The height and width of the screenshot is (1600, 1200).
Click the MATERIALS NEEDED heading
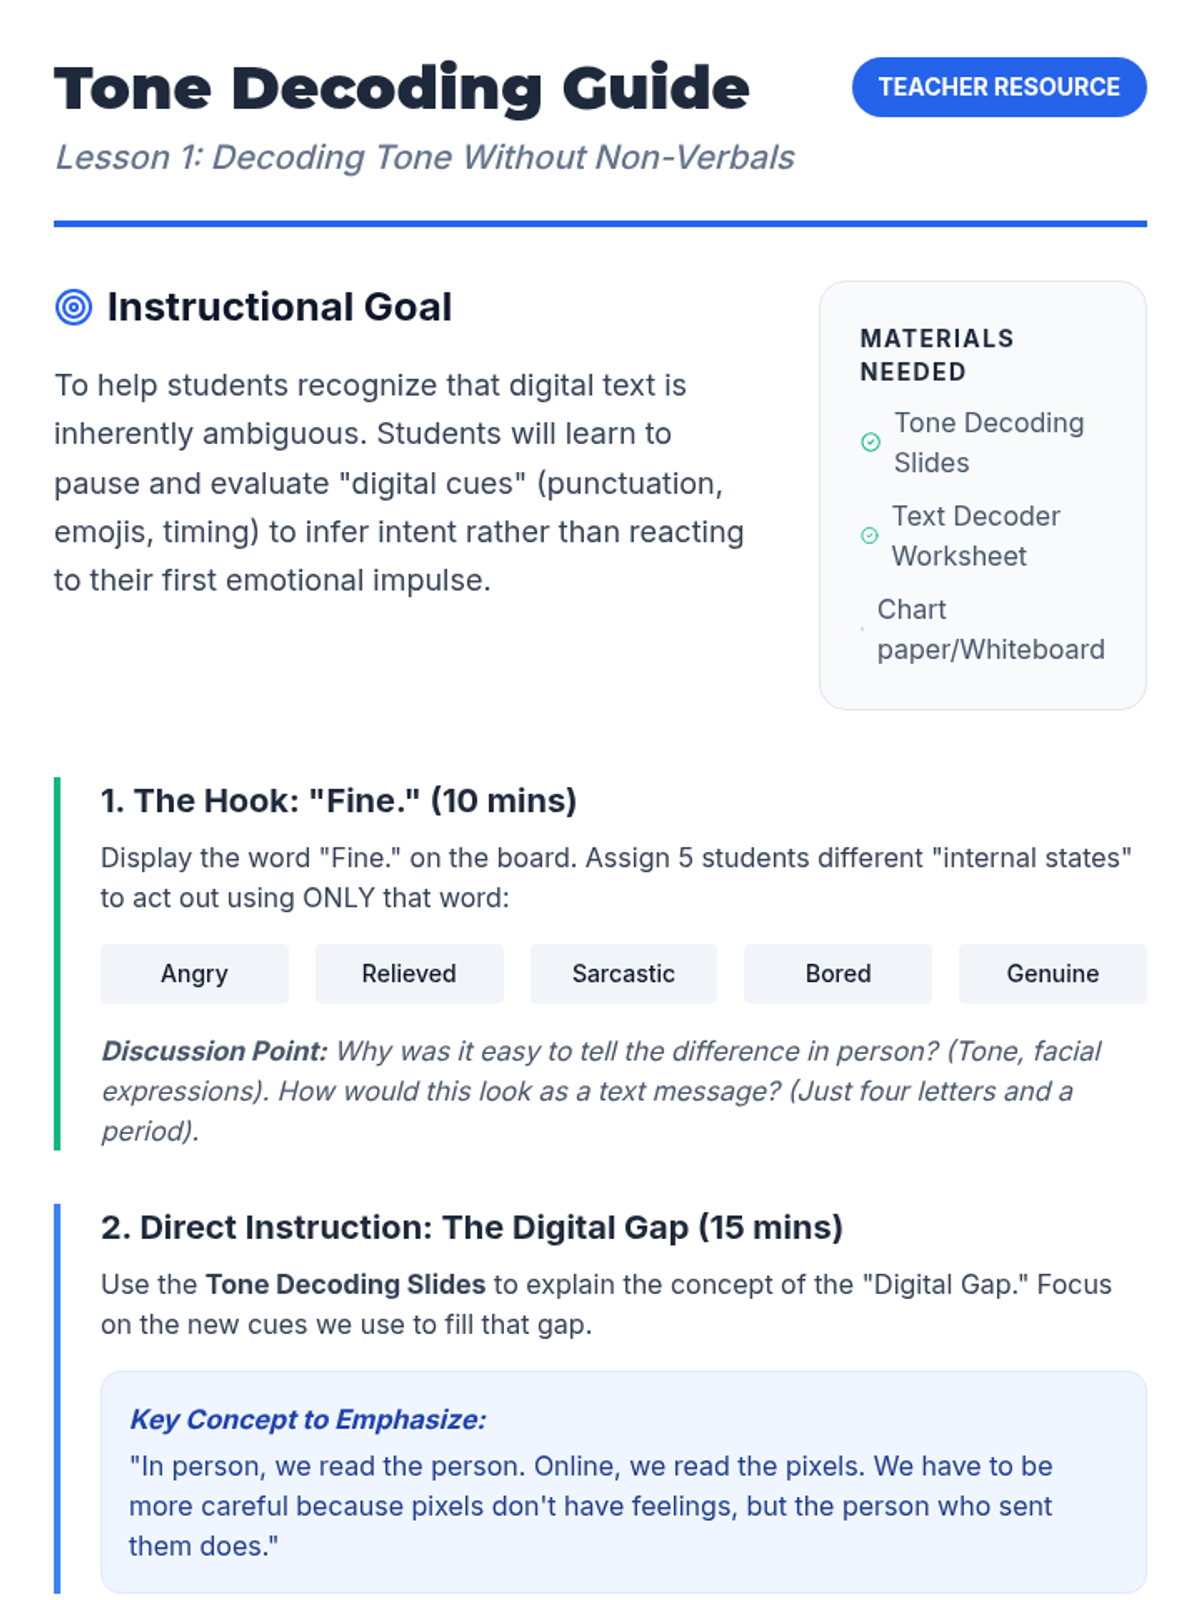[x=936, y=355]
